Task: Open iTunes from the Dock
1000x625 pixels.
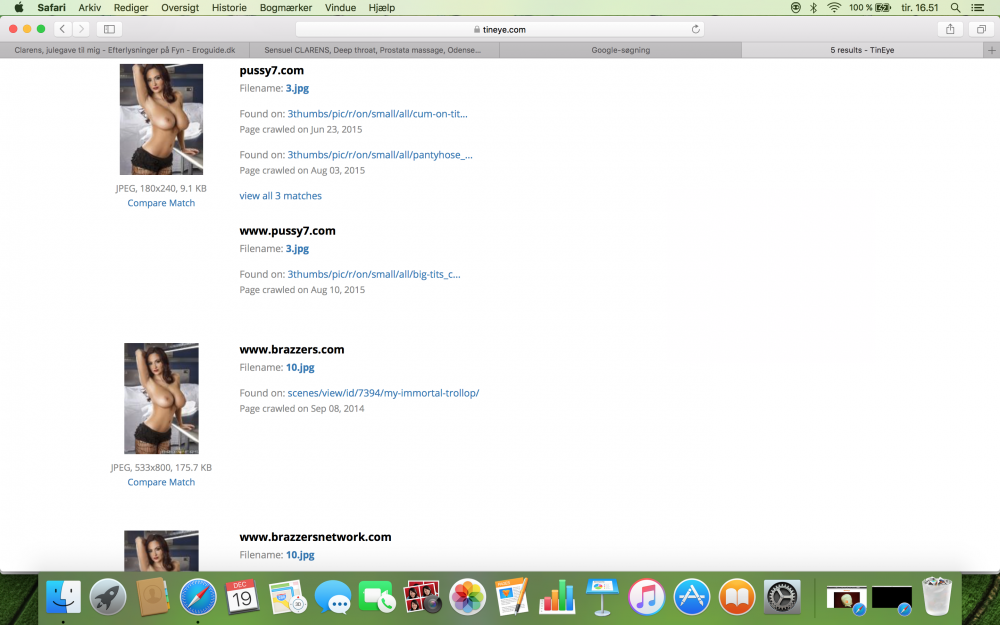Action: pos(647,598)
